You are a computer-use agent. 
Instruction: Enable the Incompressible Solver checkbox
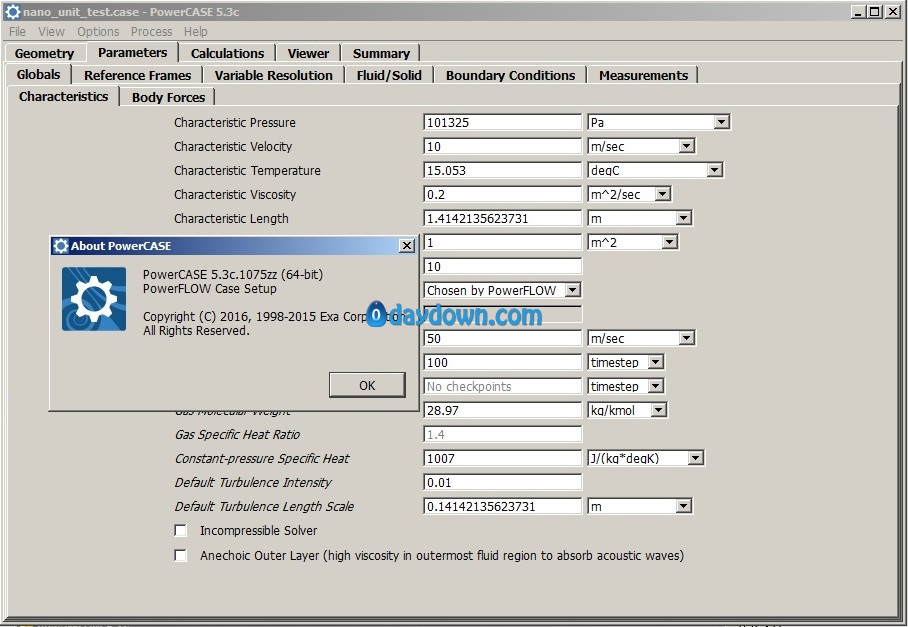click(181, 530)
